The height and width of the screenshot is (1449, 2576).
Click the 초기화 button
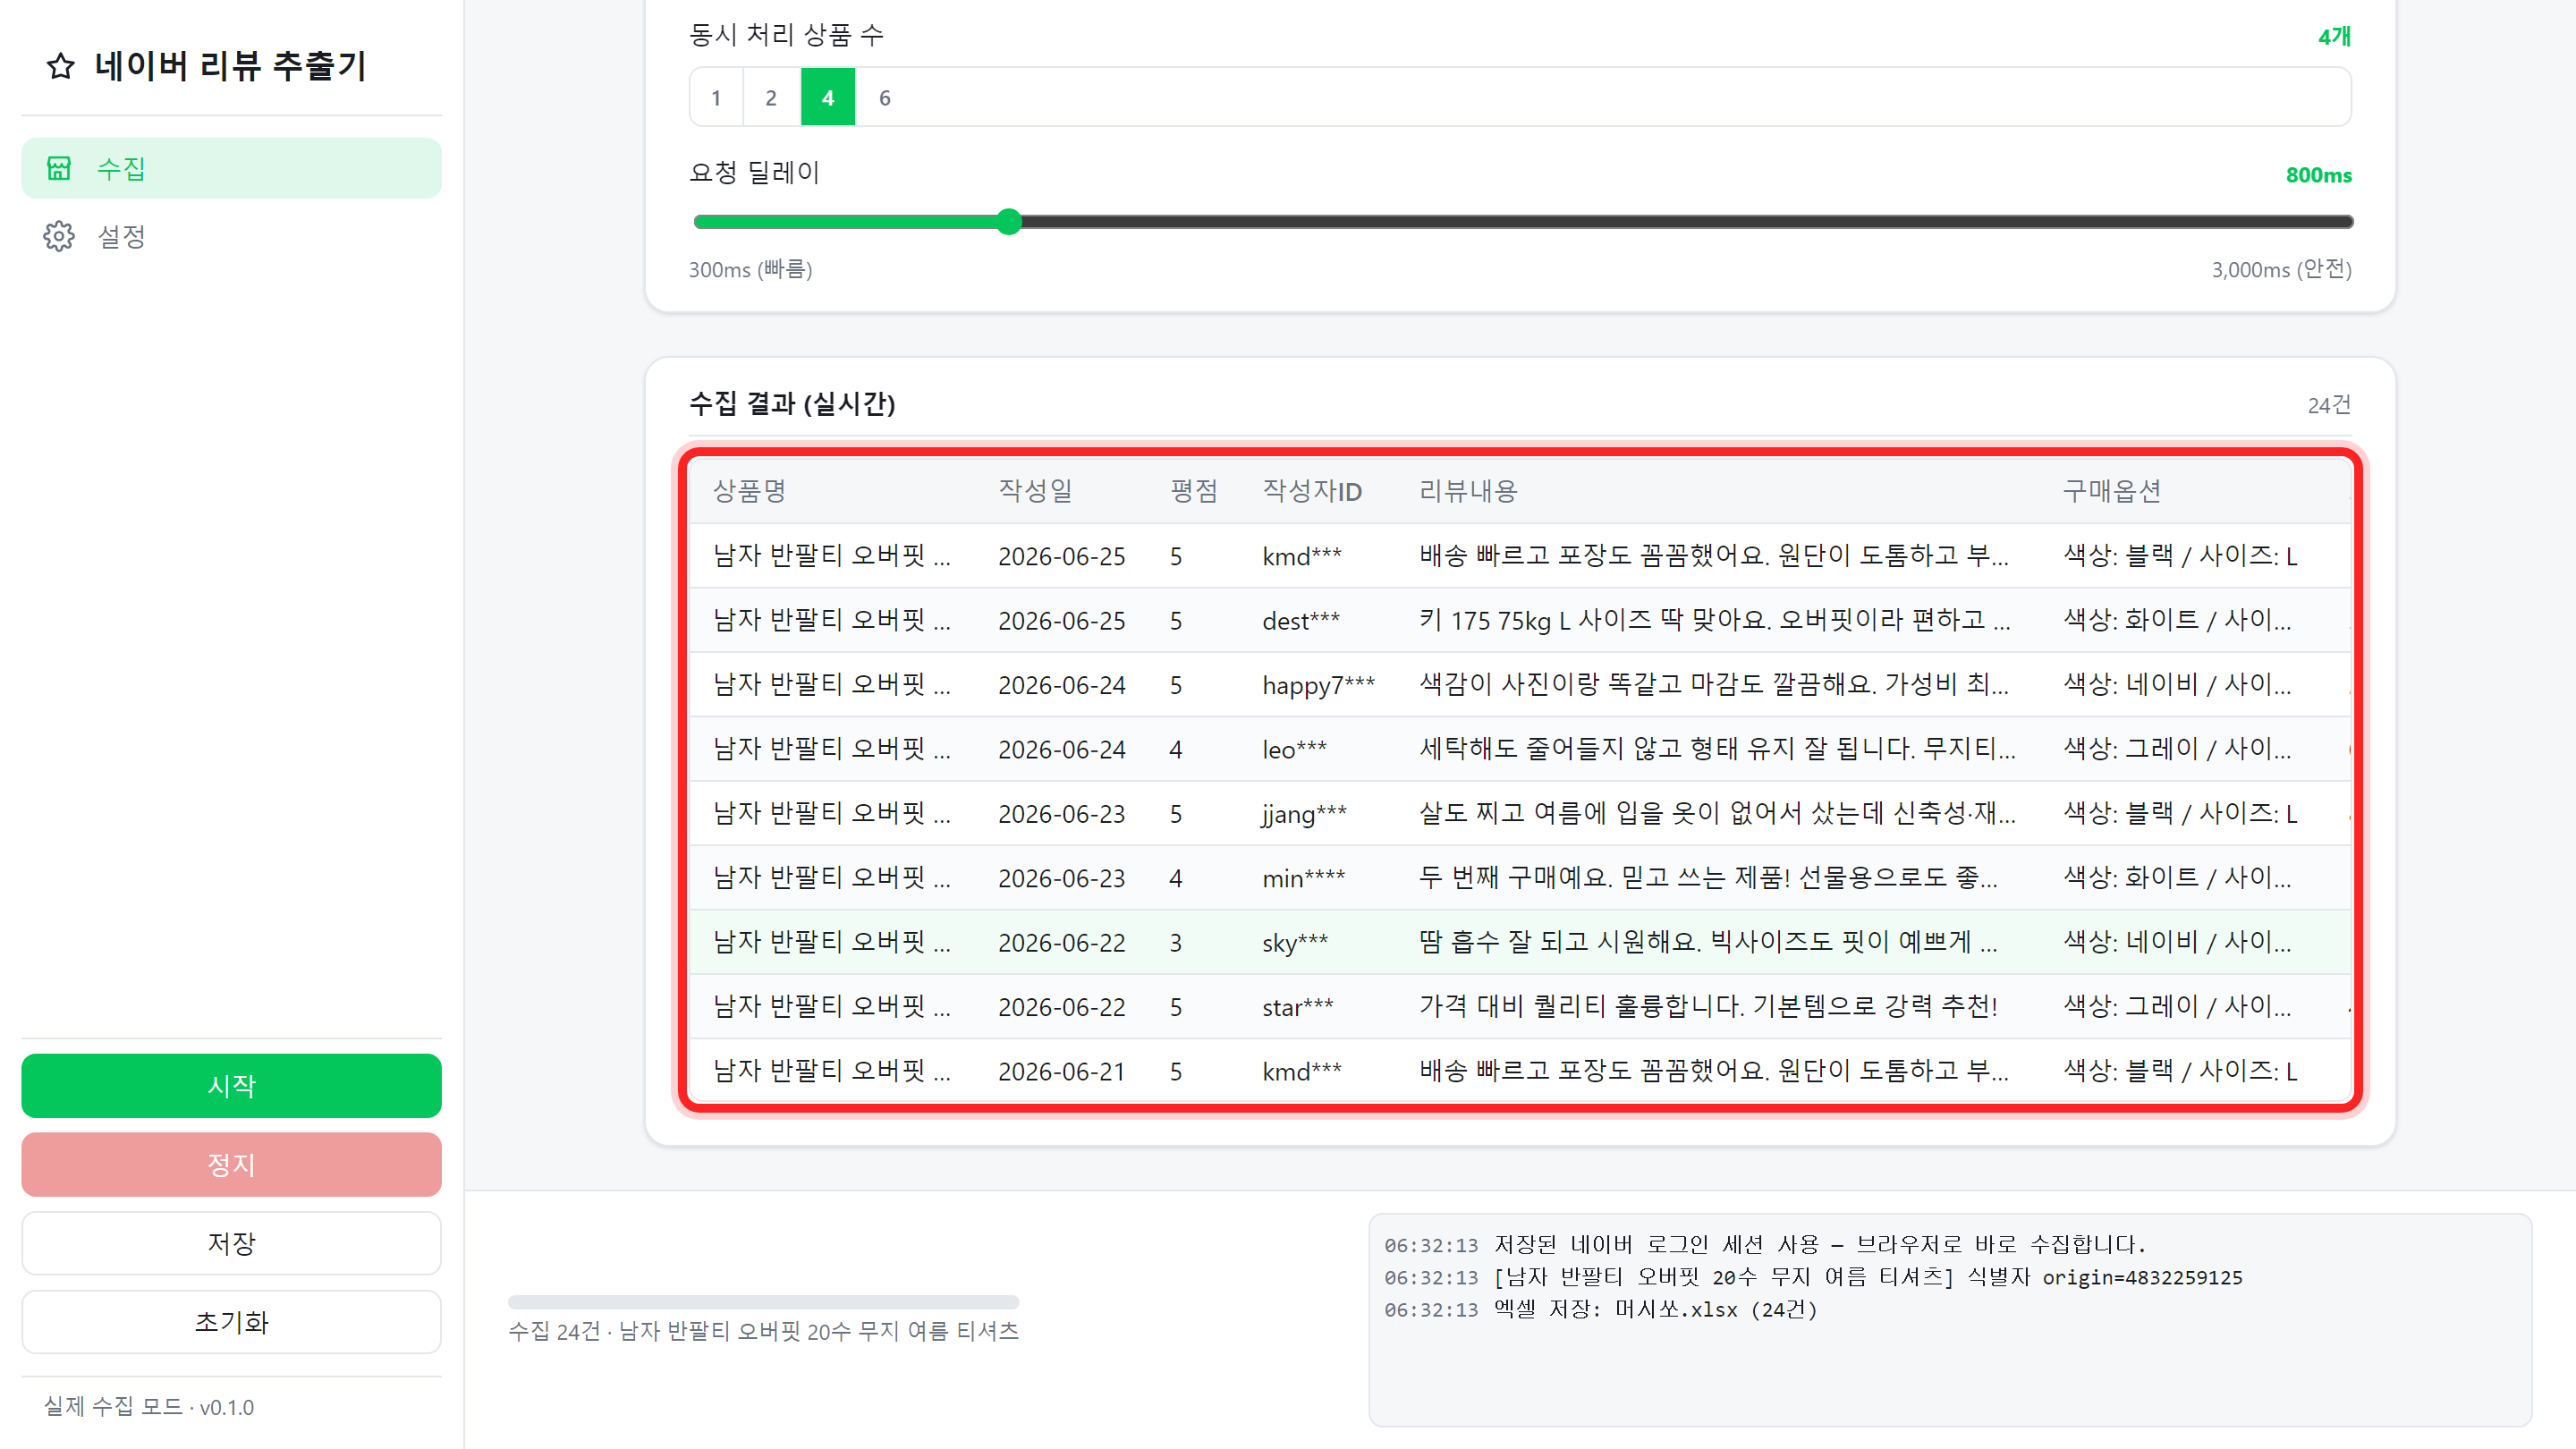pyautogui.click(x=231, y=1322)
